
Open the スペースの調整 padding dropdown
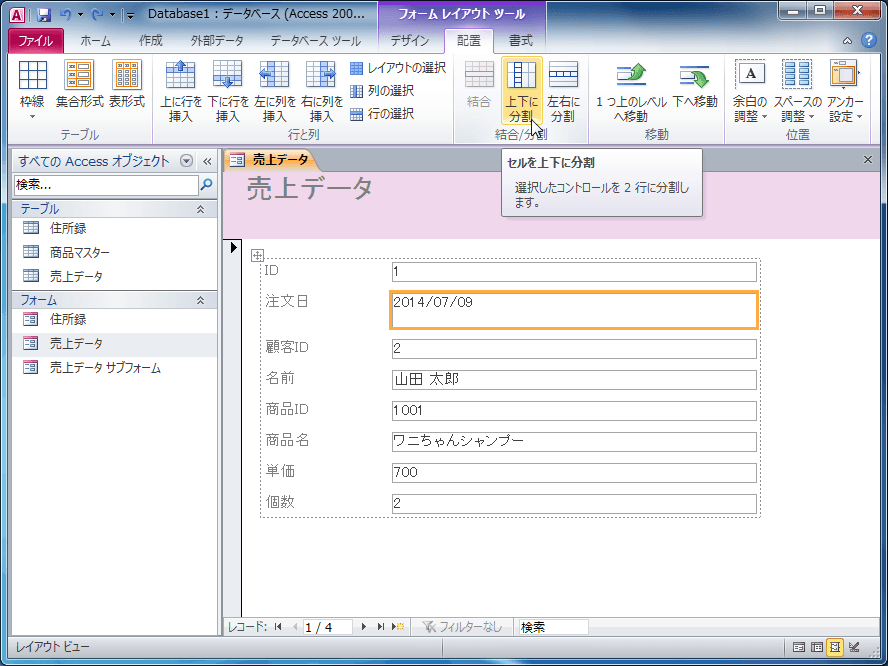coord(797,91)
